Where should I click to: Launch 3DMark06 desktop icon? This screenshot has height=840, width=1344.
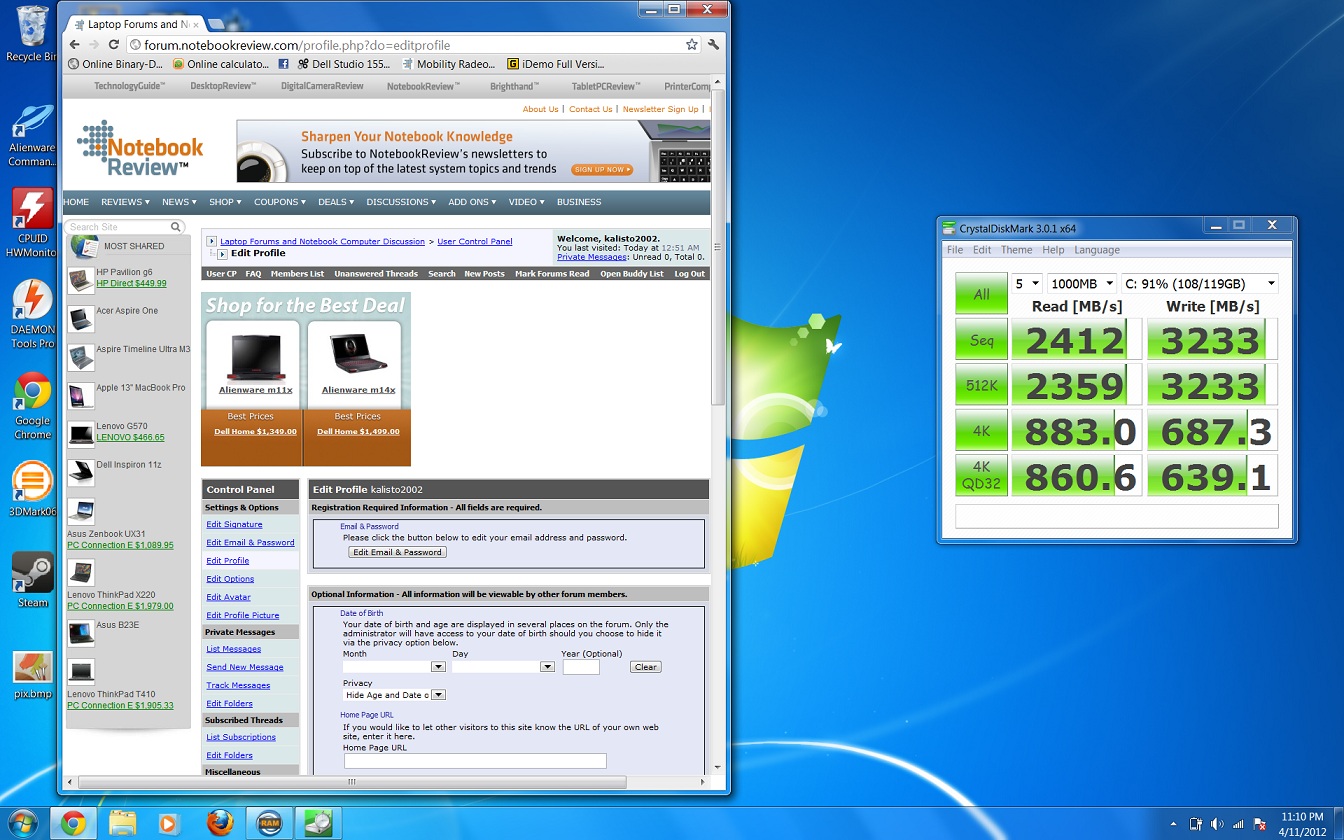[32, 489]
